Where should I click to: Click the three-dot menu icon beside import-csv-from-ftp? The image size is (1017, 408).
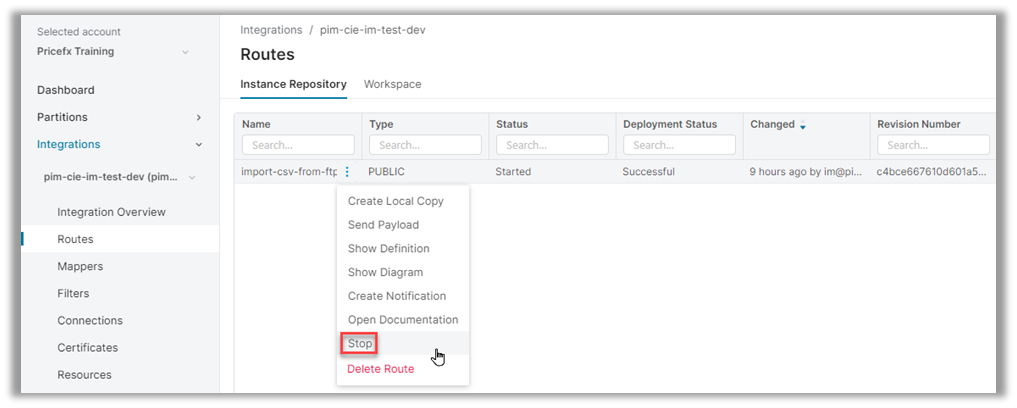[x=347, y=172]
